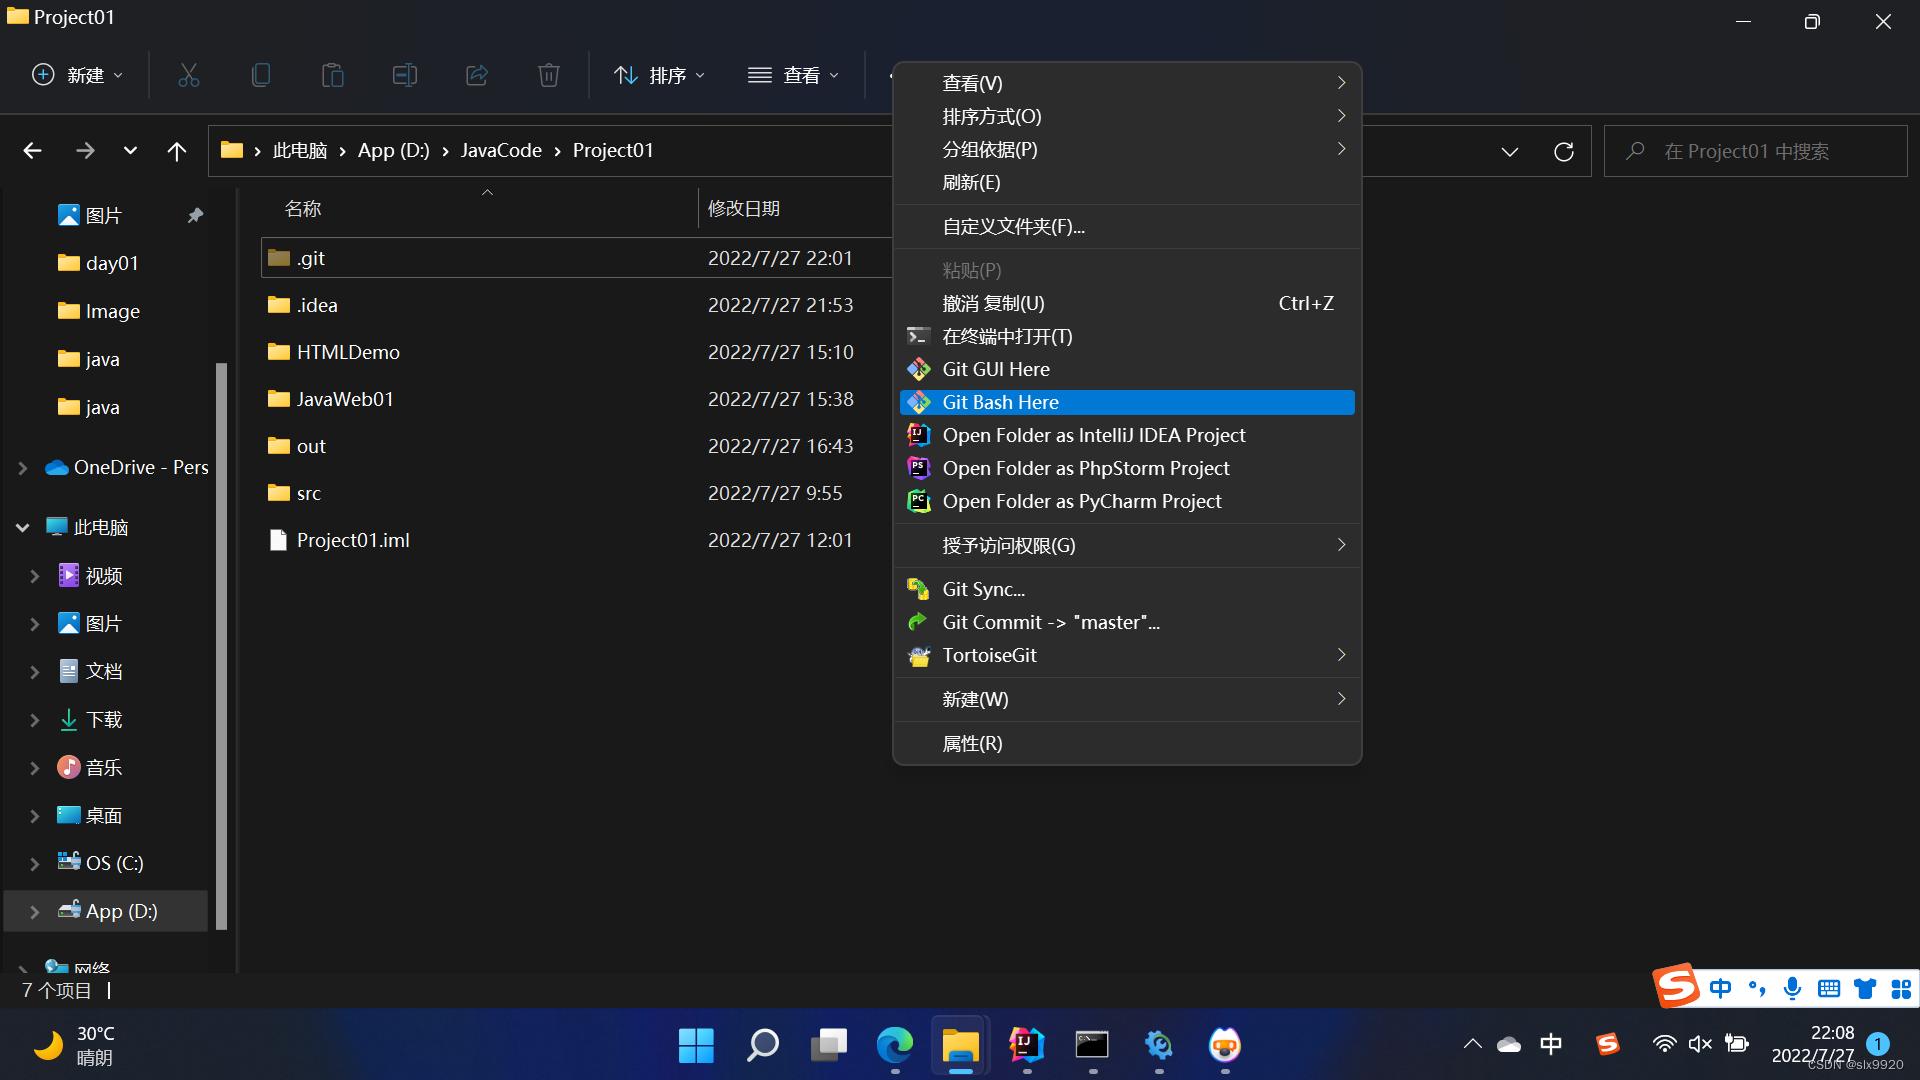1920x1080 pixels.
Task: Click the Cut toolbar icon
Action: point(188,75)
